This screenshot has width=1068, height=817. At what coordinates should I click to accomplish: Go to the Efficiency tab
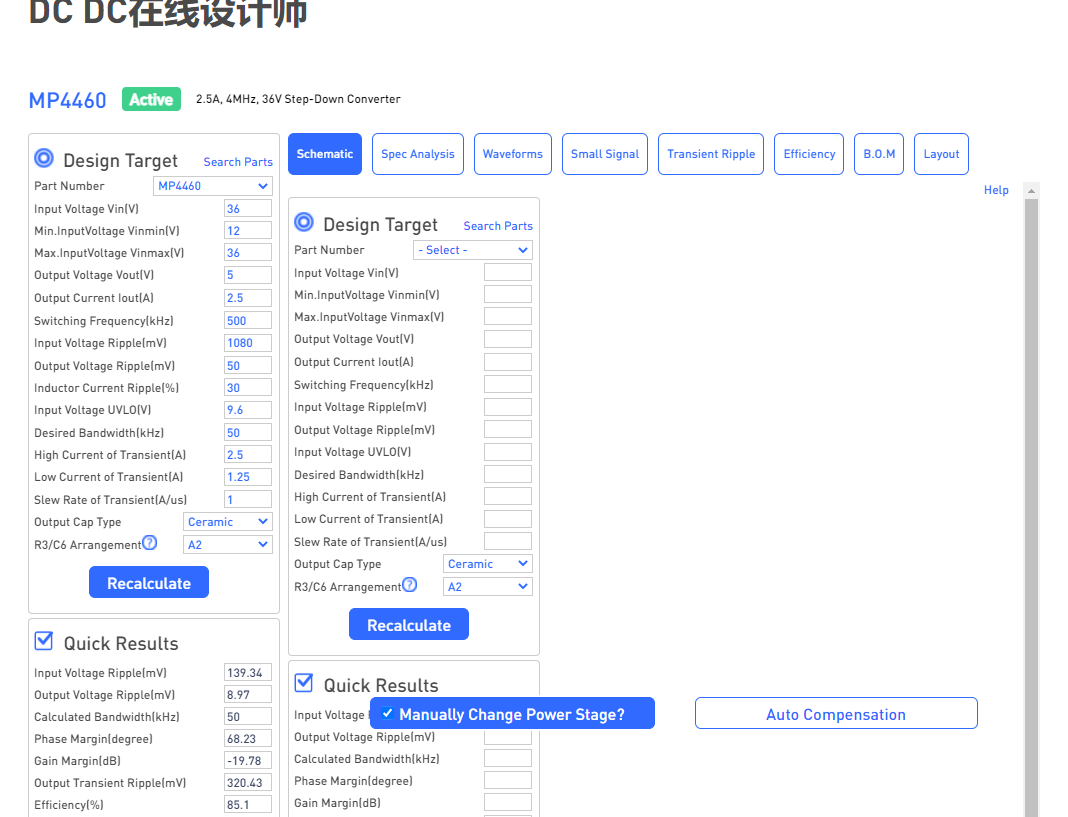point(809,154)
